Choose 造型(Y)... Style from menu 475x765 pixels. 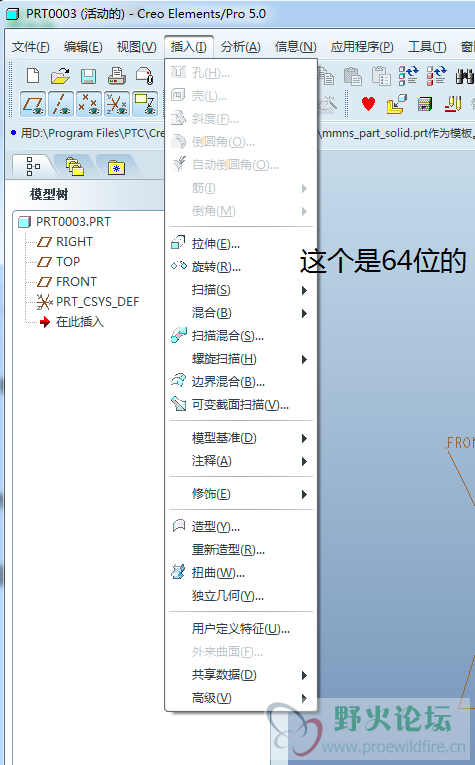(x=241, y=527)
